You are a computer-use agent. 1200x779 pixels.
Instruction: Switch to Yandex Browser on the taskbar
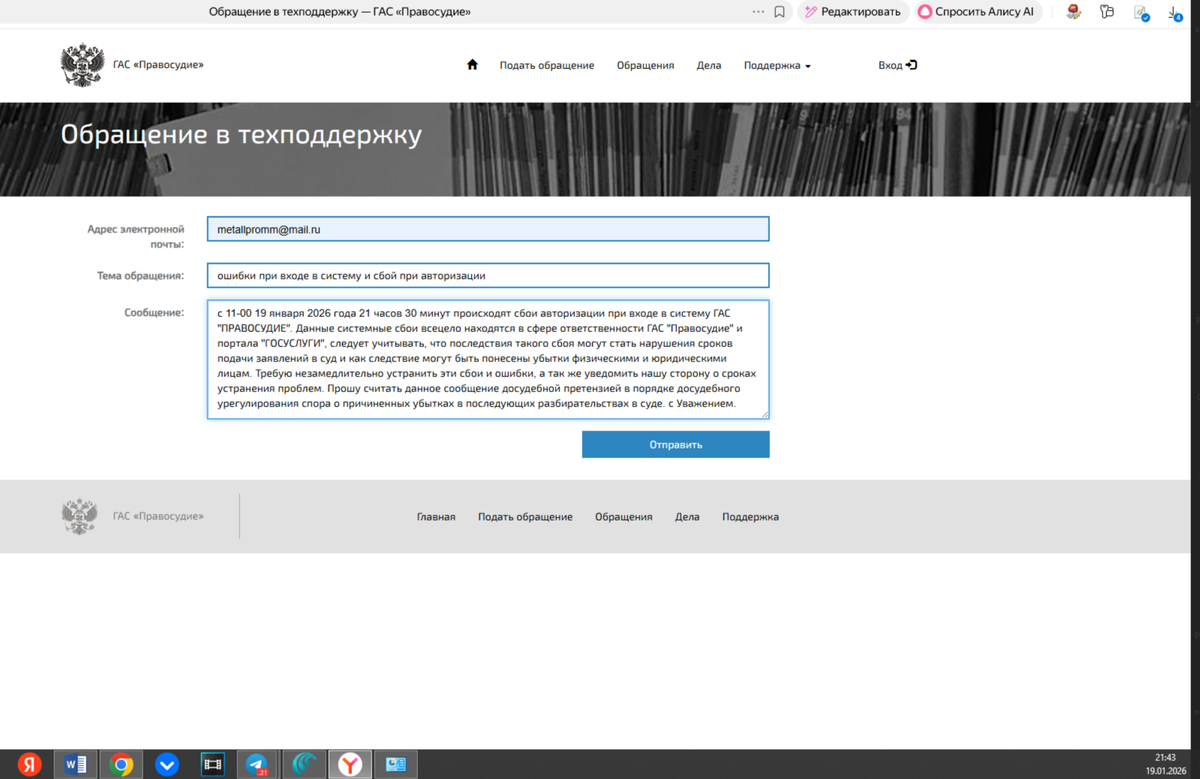[350, 764]
